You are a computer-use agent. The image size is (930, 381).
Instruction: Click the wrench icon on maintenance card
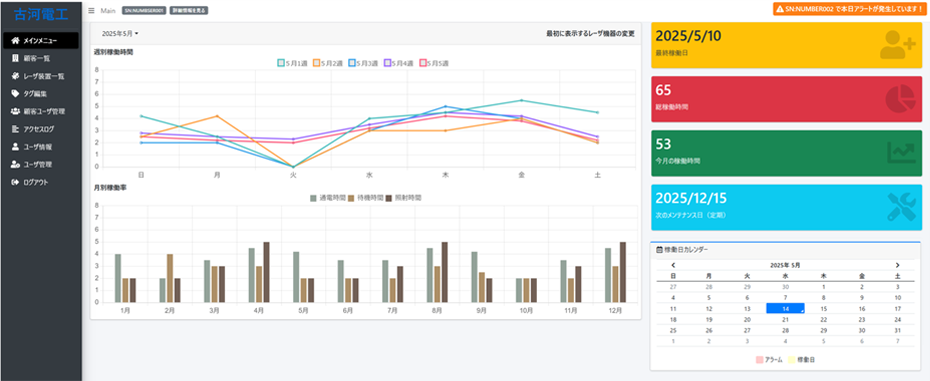click(901, 207)
